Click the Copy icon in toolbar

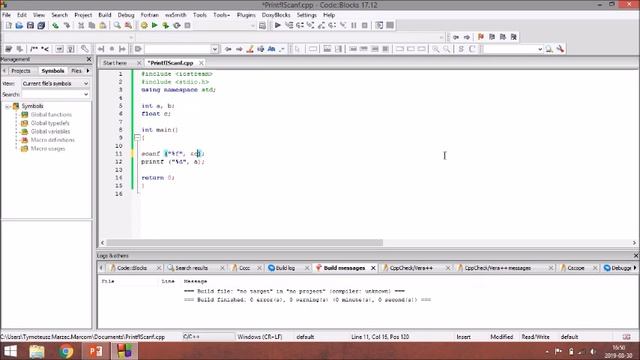pyautogui.click(x=92, y=25)
